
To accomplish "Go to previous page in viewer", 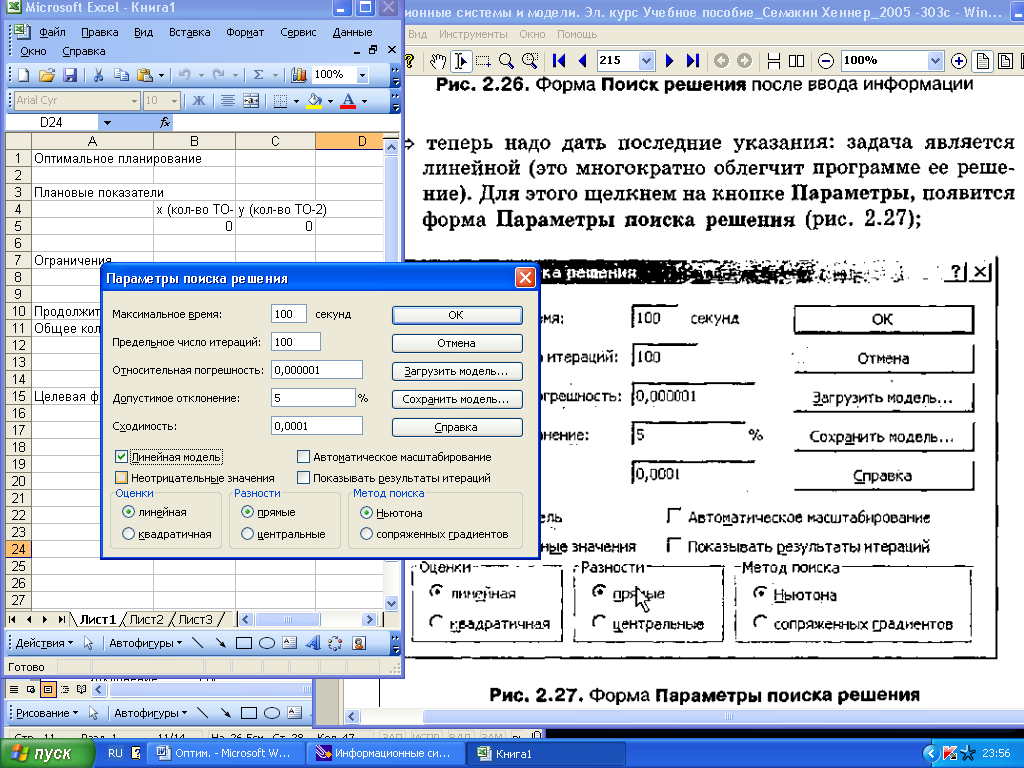I will click(583, 61).
